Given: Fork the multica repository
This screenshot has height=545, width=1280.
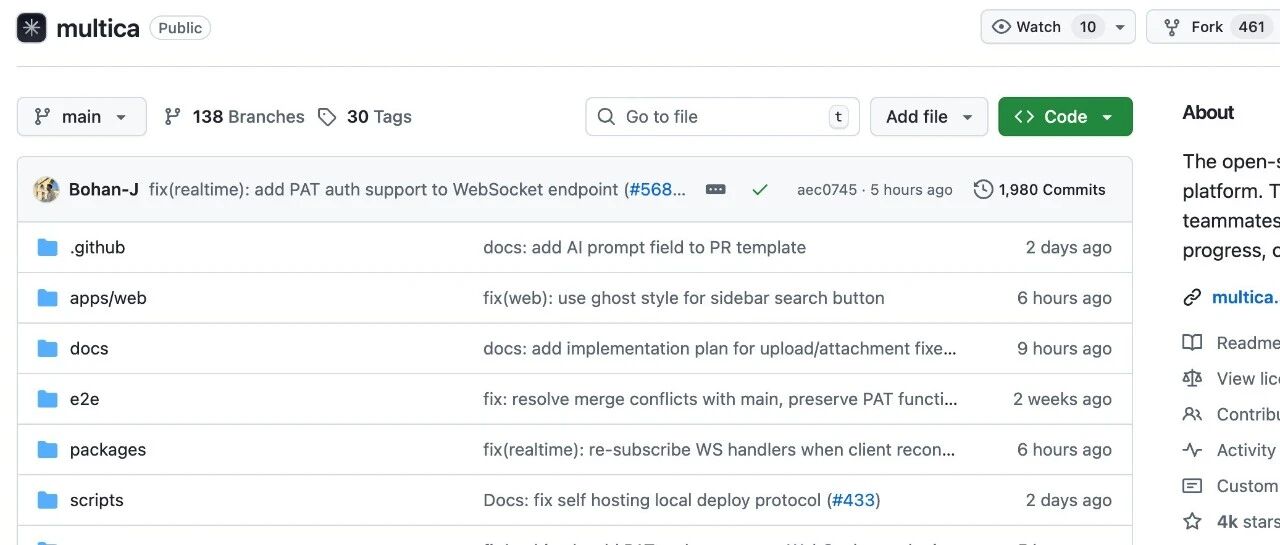Looking at the screenshot, I should click(x=1207, y=27).
